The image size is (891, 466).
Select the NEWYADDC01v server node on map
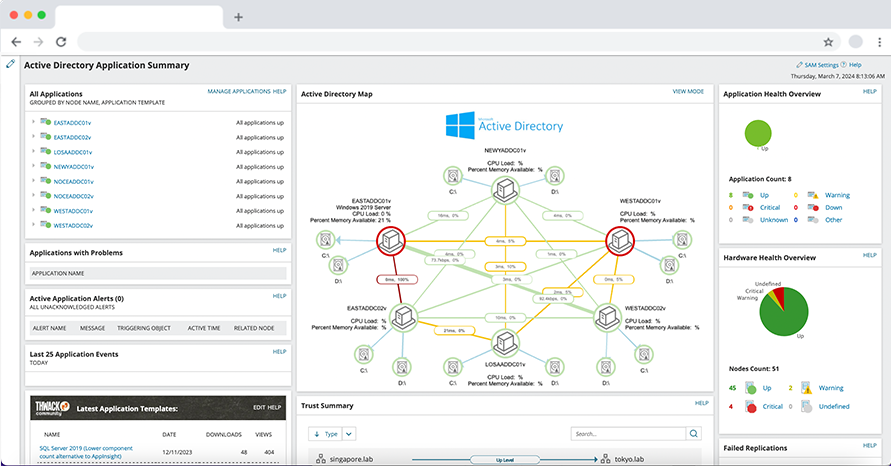tap(505, 190)
